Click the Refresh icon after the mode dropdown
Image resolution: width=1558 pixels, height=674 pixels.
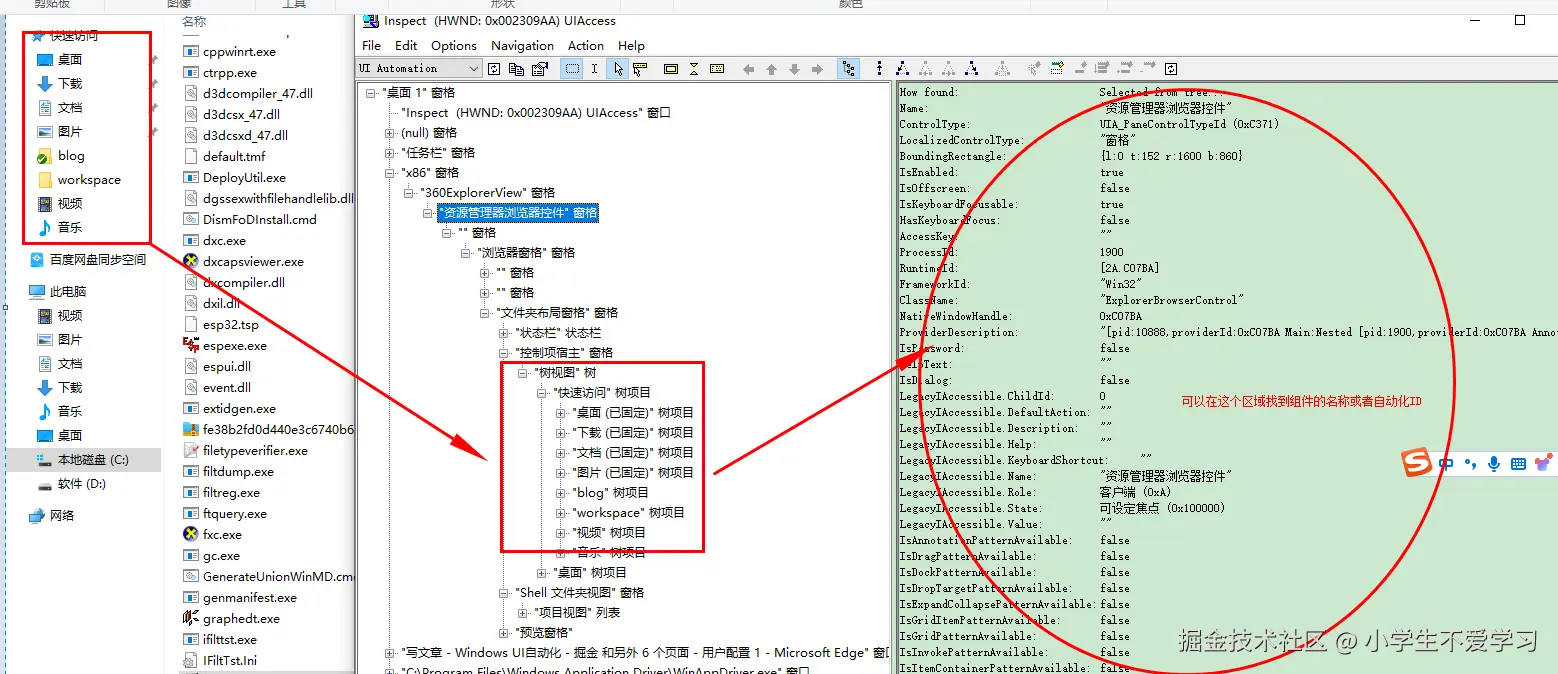tap(494, 69)
